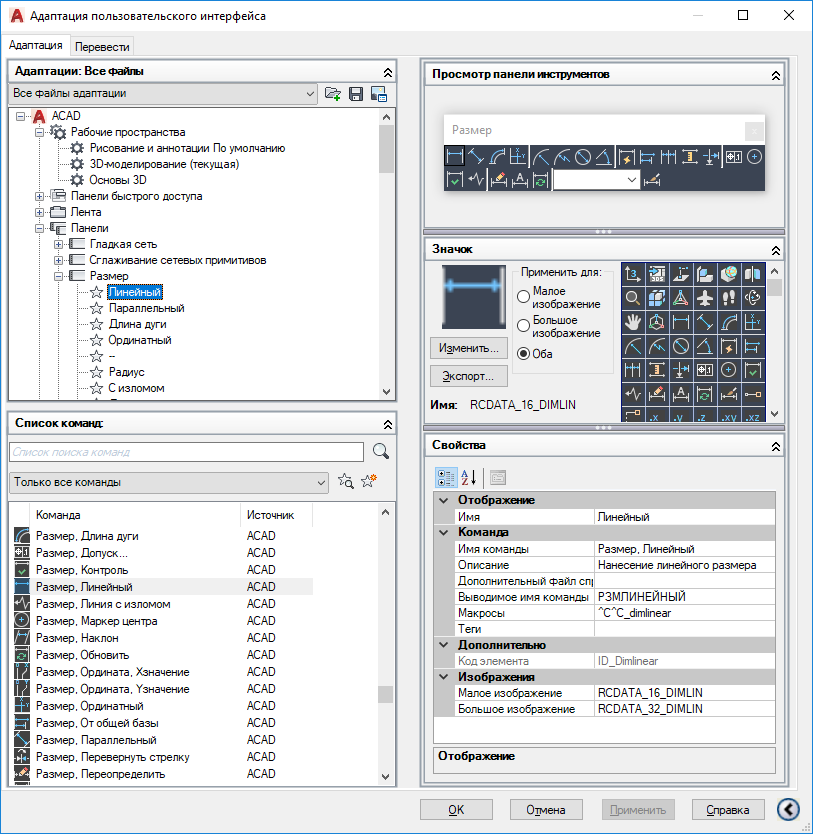Image resolution: width=813 pixels, height=834 pixels.
Task: Select airplane icon in icon grid
Action: coord(705,298)
